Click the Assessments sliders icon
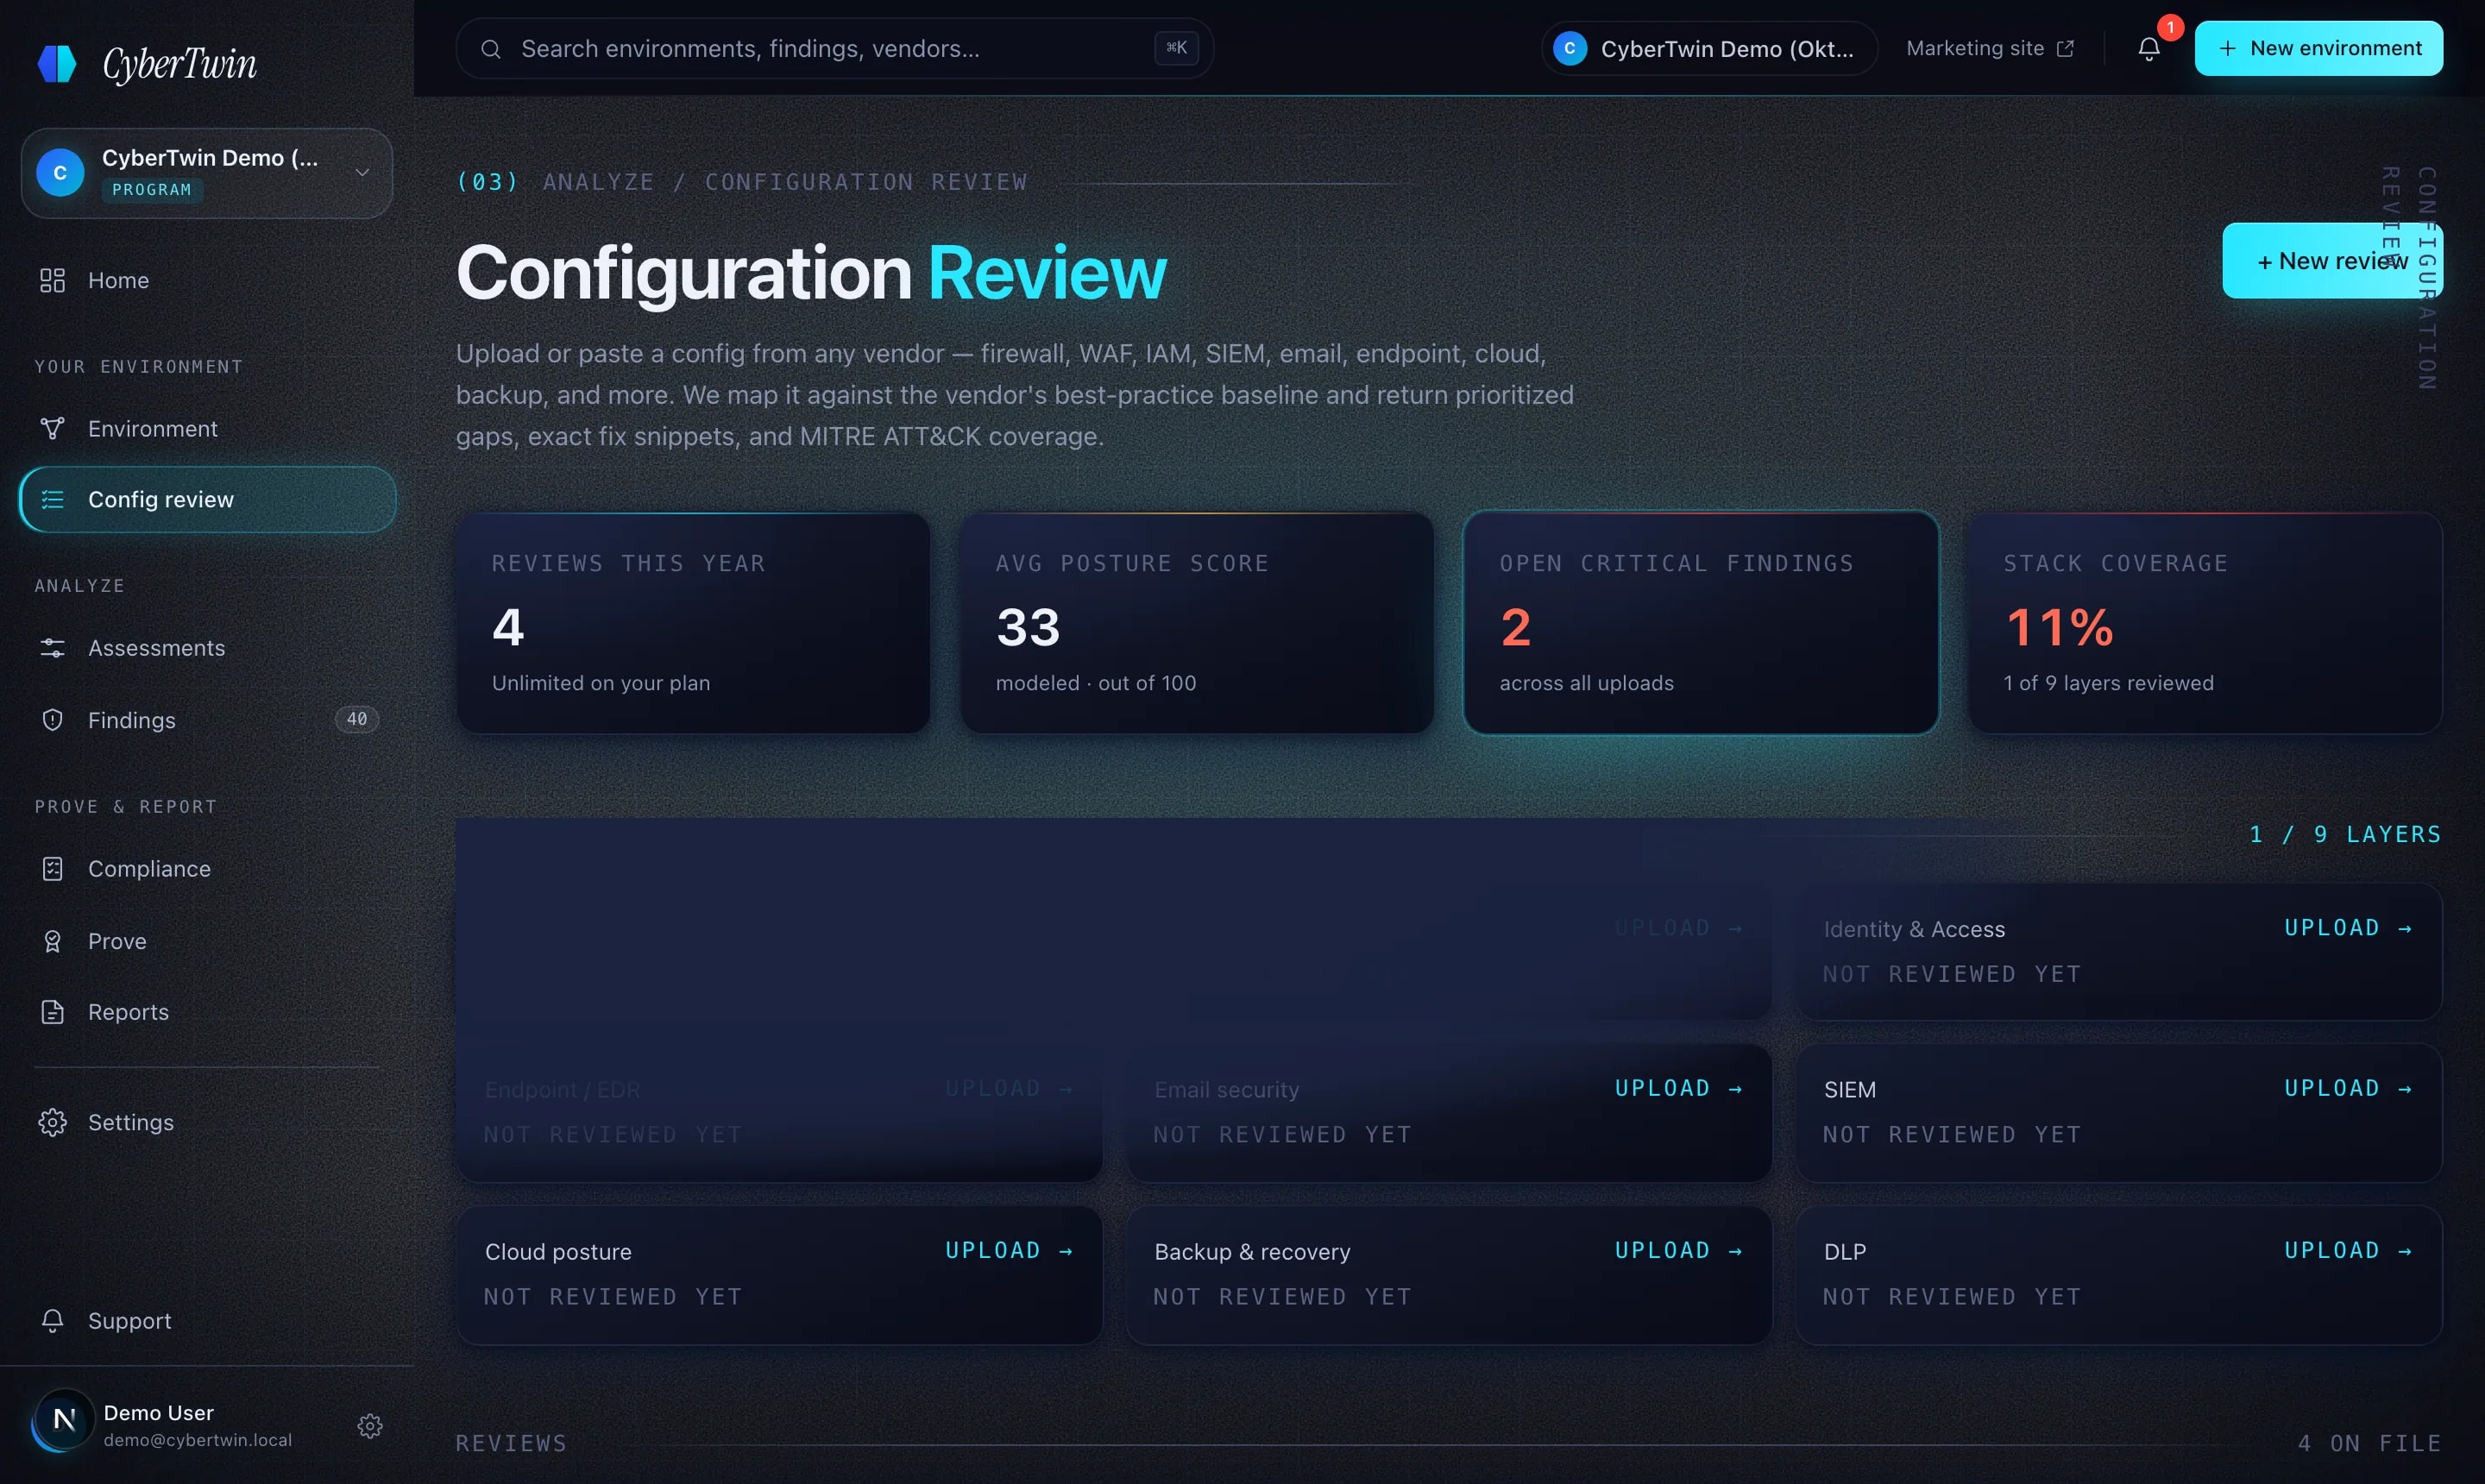2485x1484 pixels. (x=52, y=648)
